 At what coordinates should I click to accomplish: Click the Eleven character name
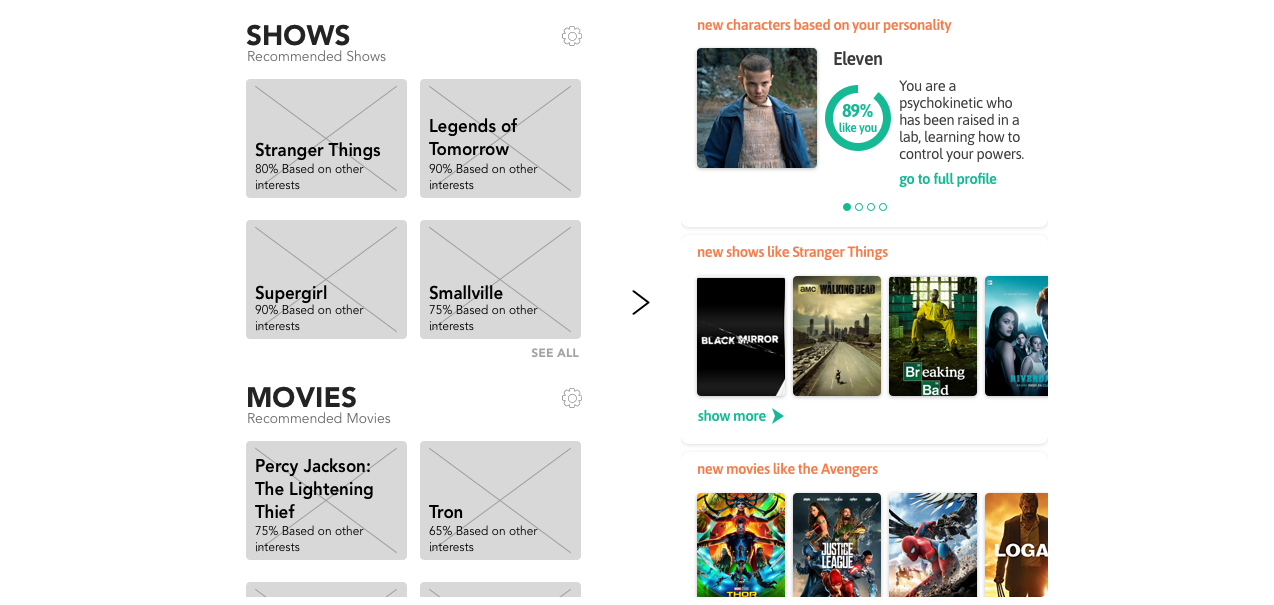[x=858, y=59]
